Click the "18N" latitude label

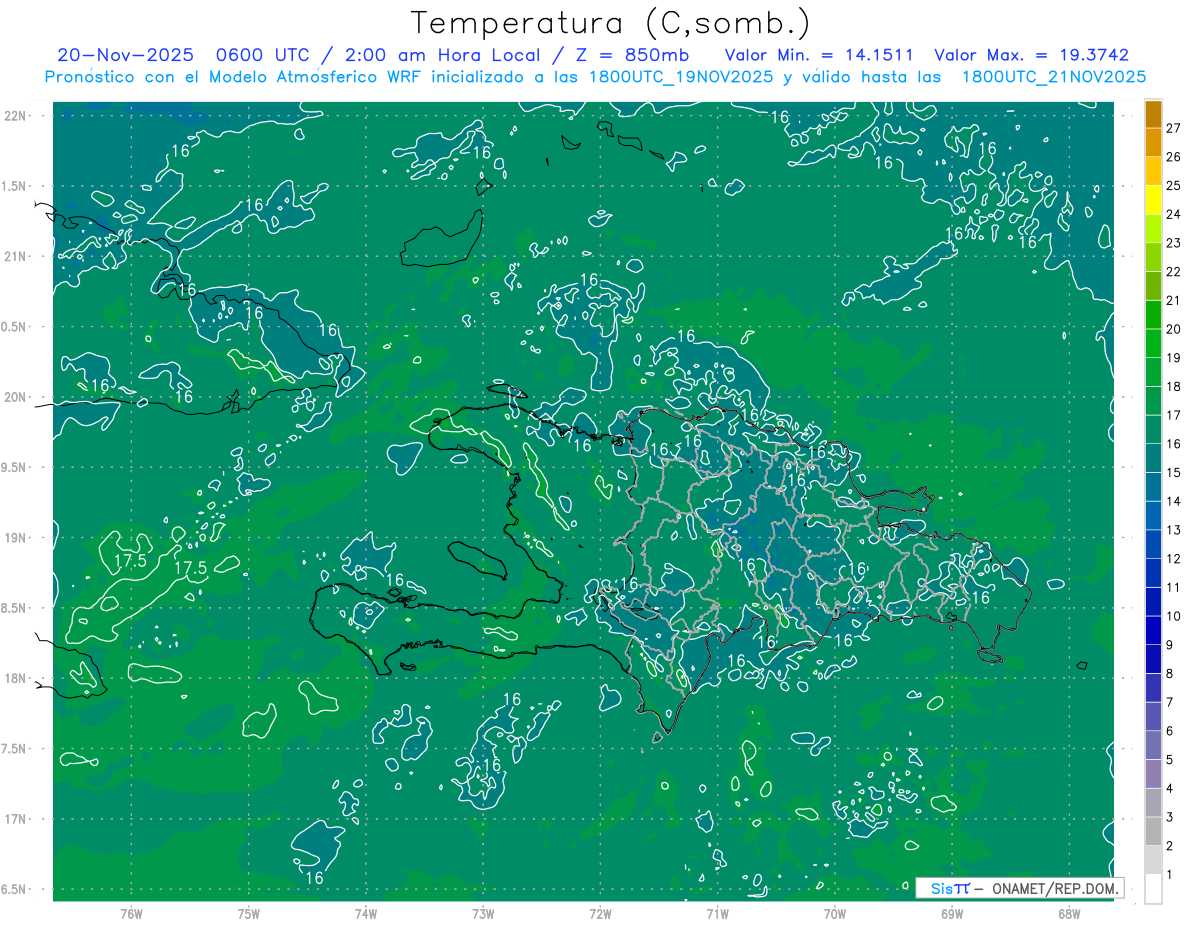tap(16, 678)
